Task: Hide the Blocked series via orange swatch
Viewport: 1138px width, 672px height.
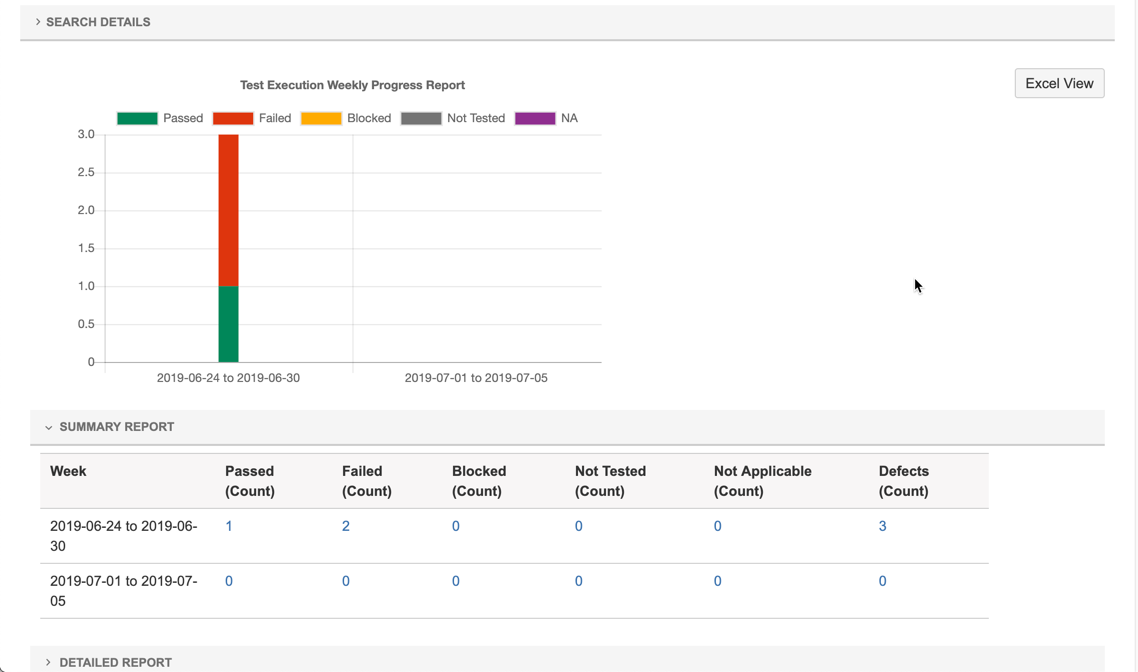Action: click(x=321, y=118)
